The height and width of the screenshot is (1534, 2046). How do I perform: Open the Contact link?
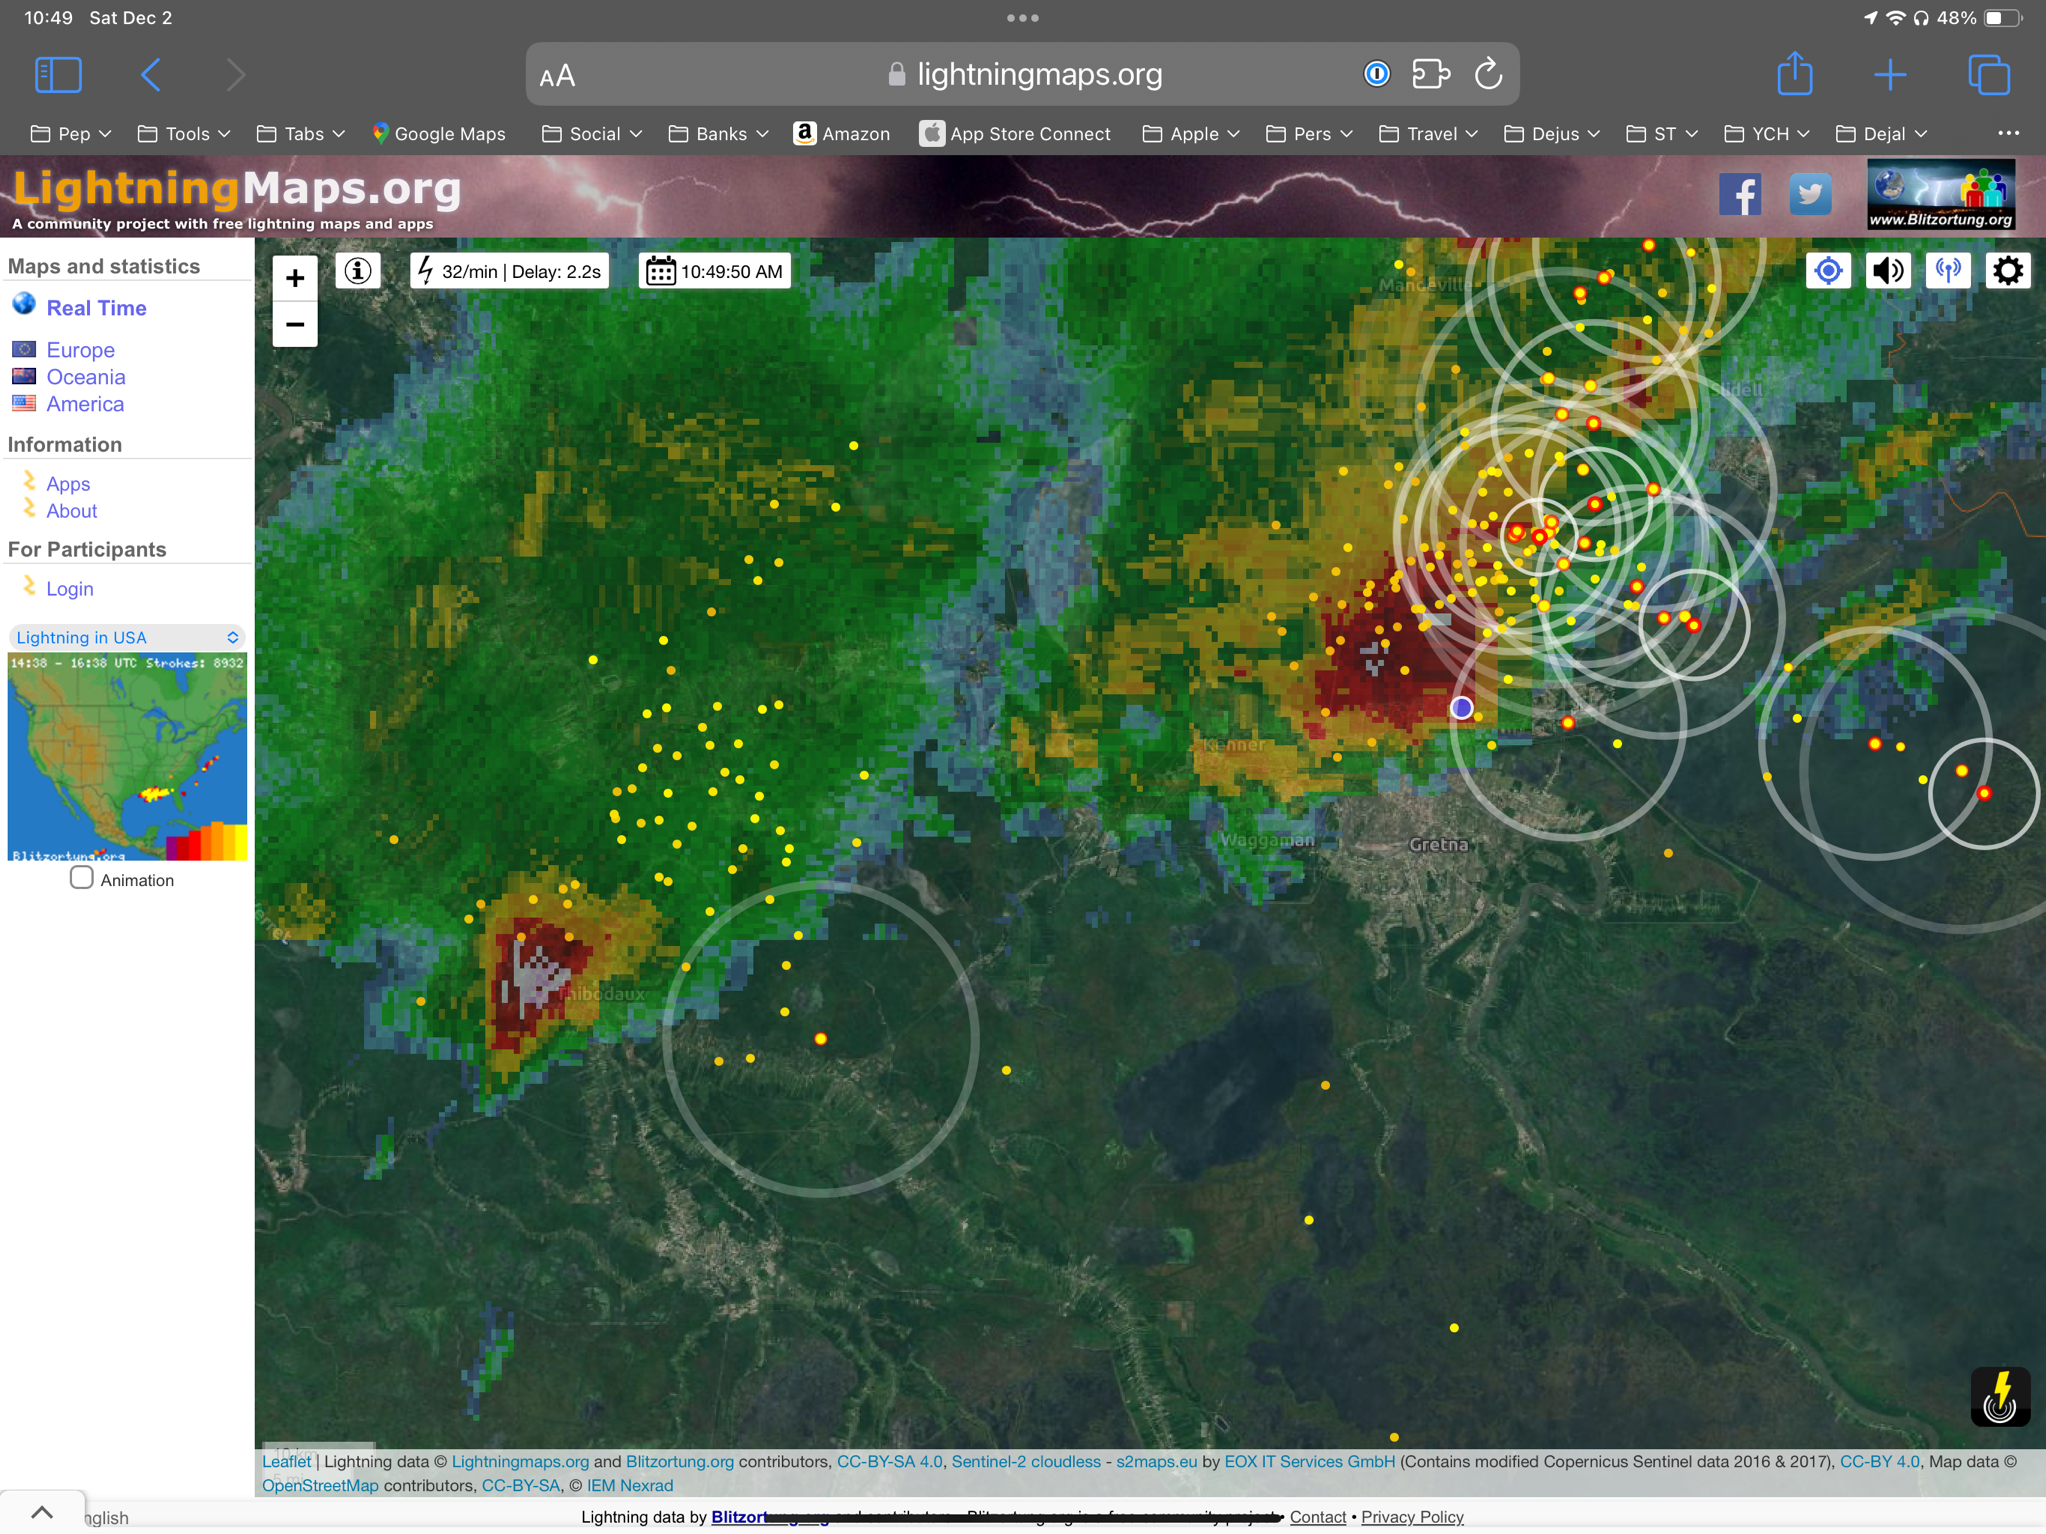pos(1318,1517)
